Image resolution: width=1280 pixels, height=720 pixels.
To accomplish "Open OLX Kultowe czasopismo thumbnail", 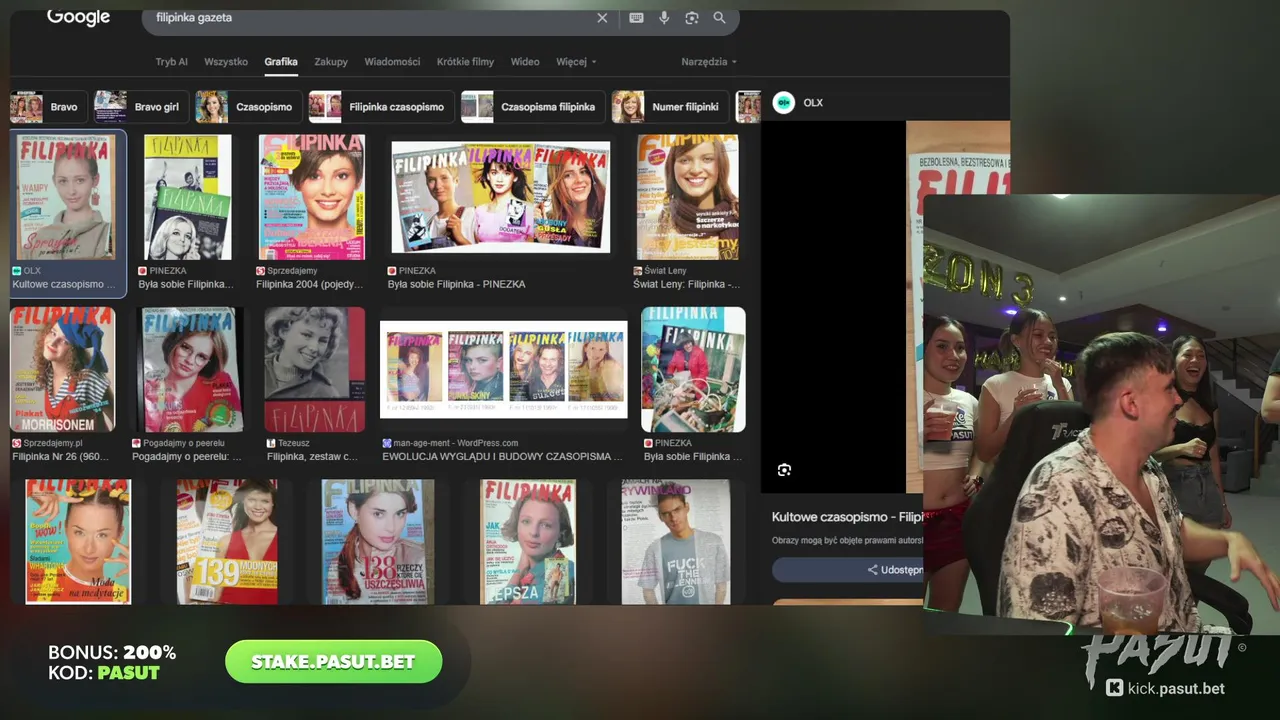I will [68, 197].
